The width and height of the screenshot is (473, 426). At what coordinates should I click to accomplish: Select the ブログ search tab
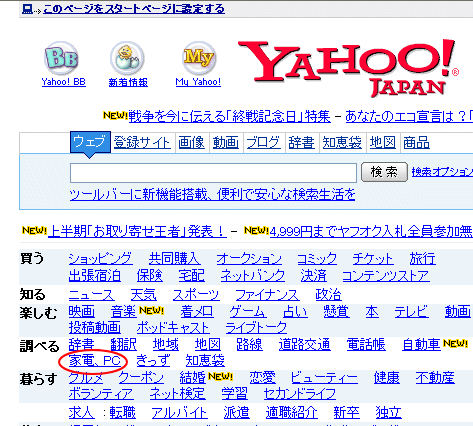pyautogui.click(x=264, y=143)
